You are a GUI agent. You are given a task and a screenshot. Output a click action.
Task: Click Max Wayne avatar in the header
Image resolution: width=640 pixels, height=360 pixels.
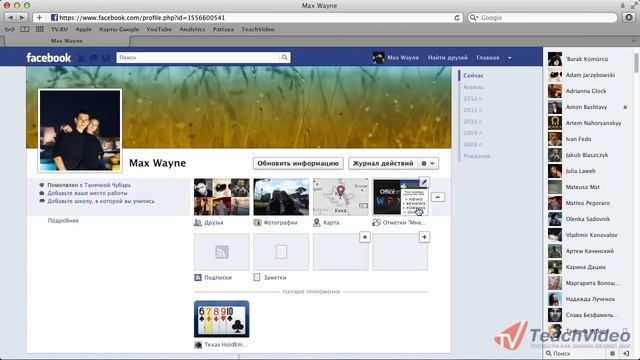[x=378, y=58]
